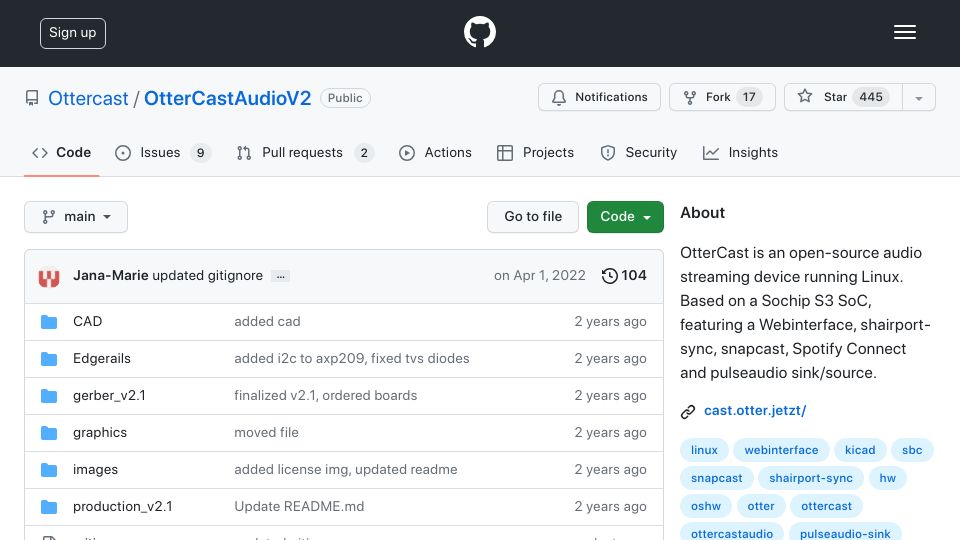Click the CAD folder icon
This screenshot has width=960, height=540.
tap(49, 322)
